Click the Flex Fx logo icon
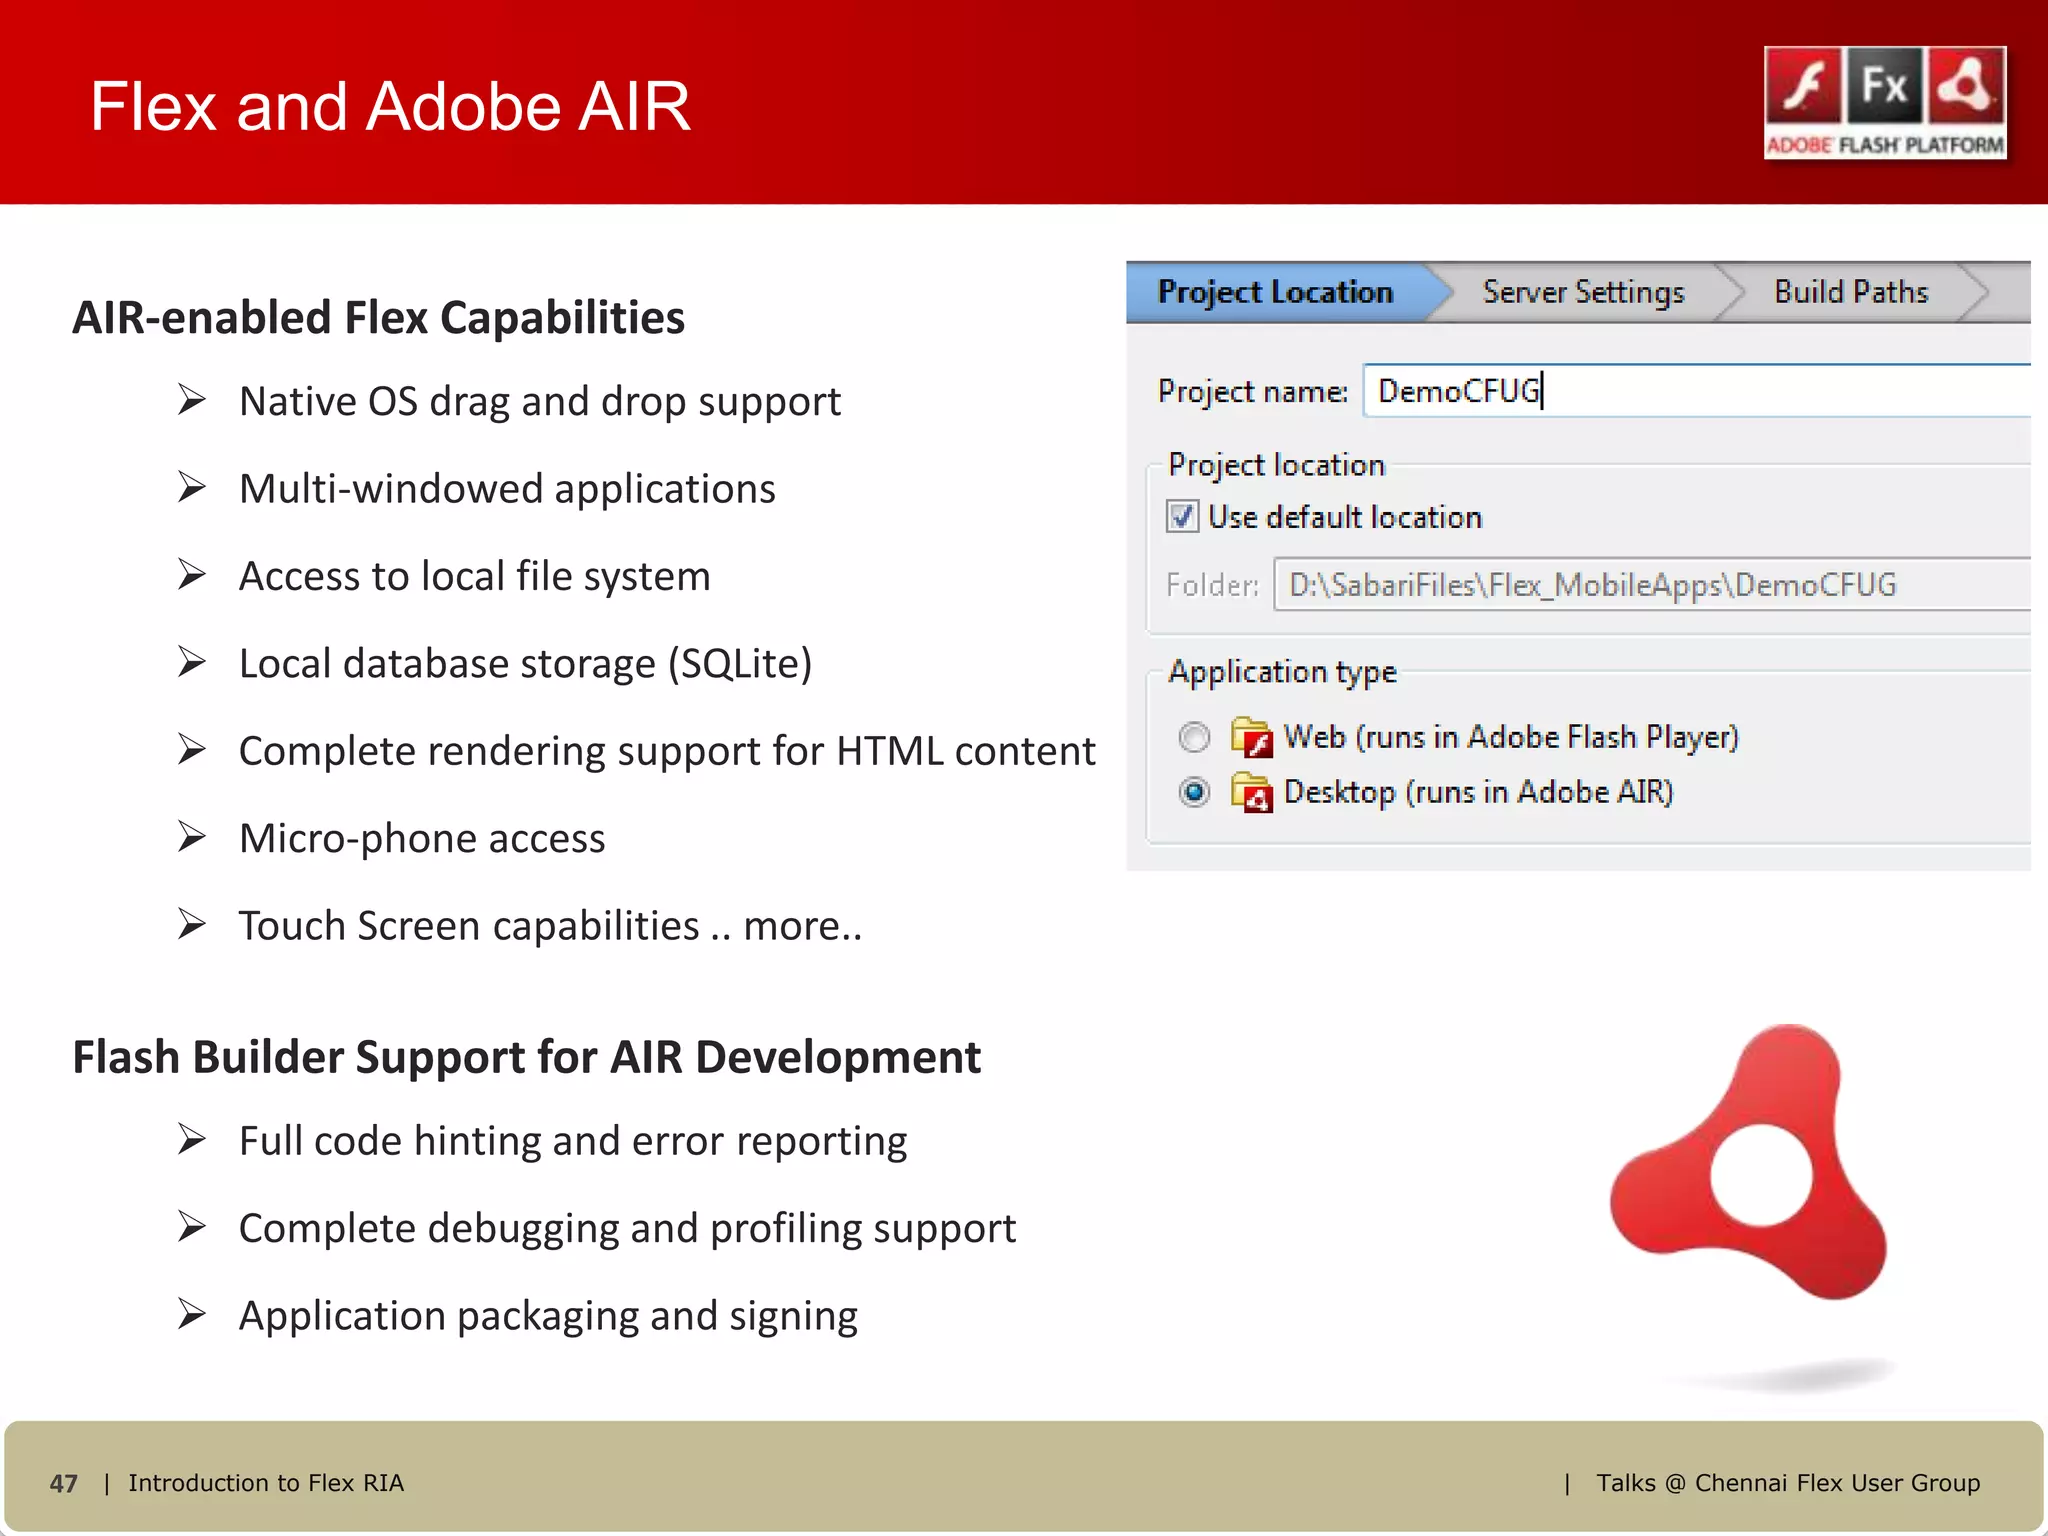 1884,86
